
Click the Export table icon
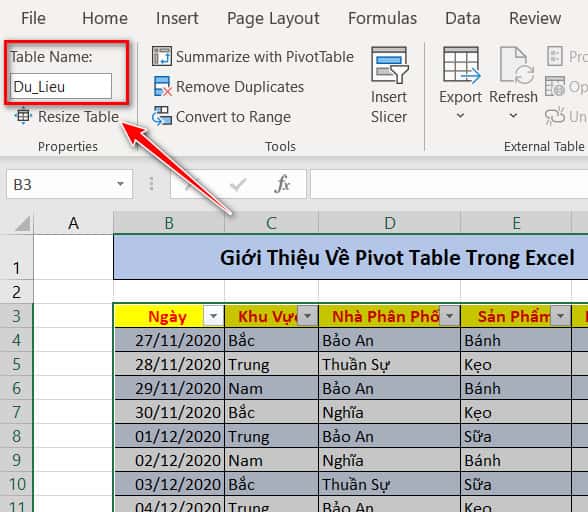point(461,65)
